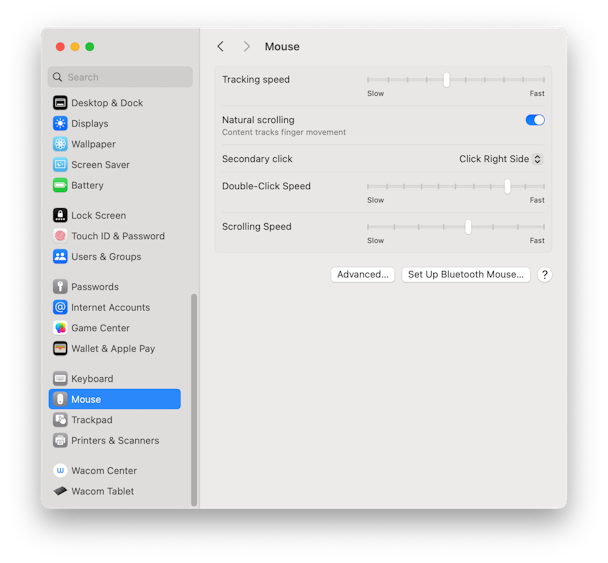Click the Battery label in the sidebar
608x563 pixels.
coord(87,185)
